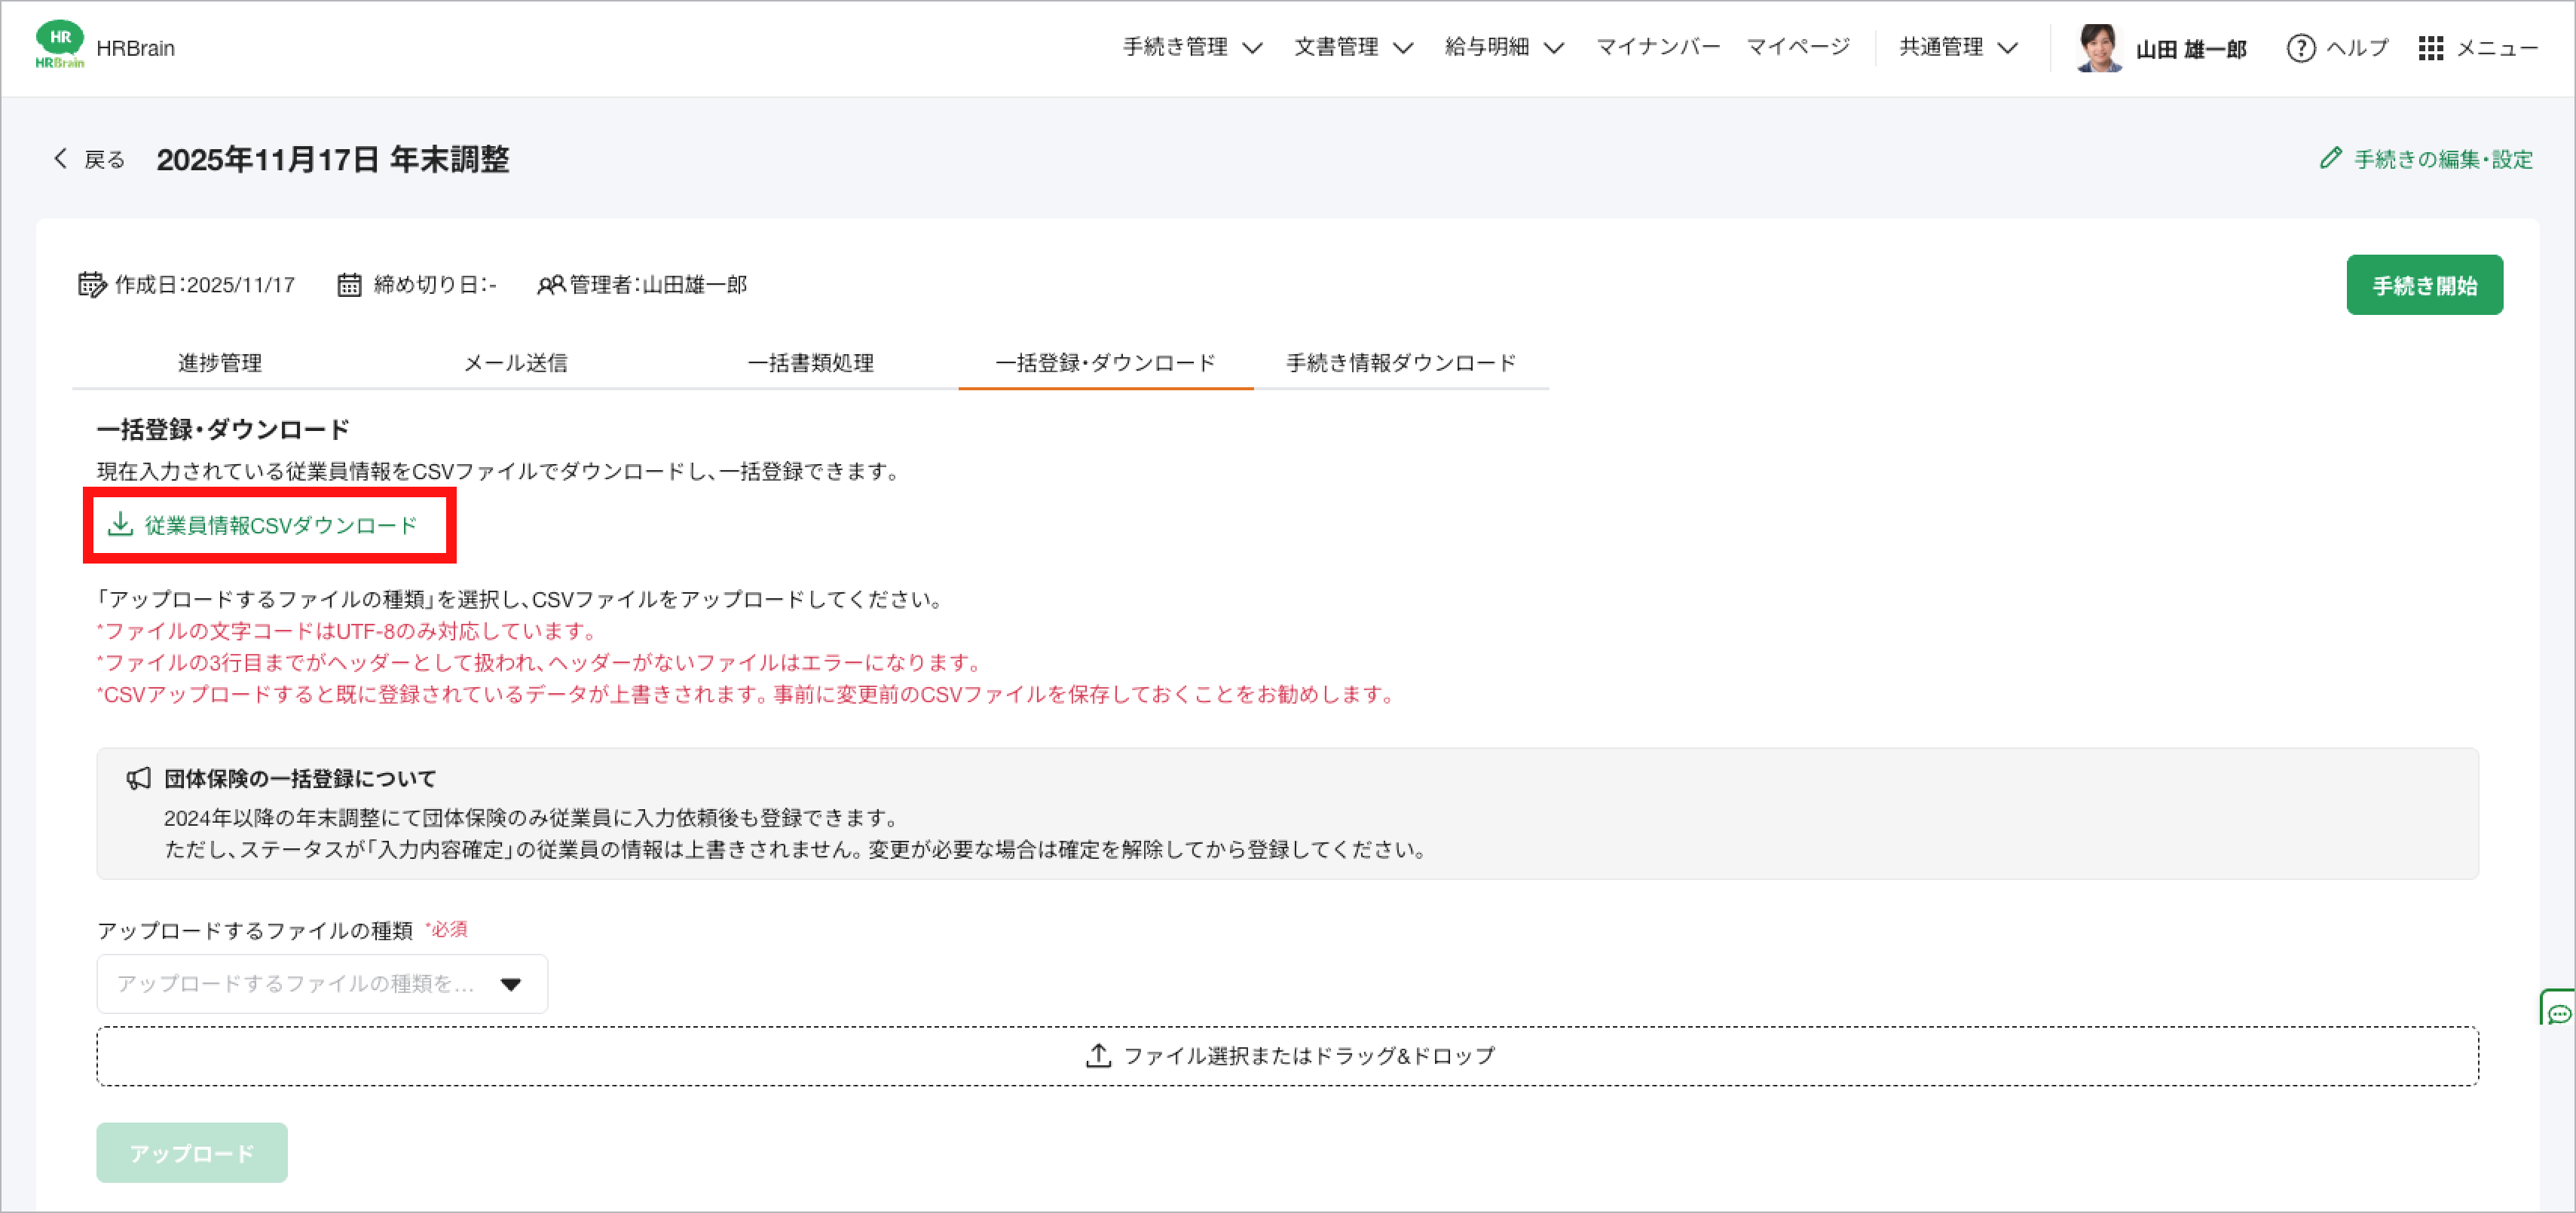Click the pencil icon for 手続きの編集・設定
Screen dimensions: 2576x1213
point(2330,158)
